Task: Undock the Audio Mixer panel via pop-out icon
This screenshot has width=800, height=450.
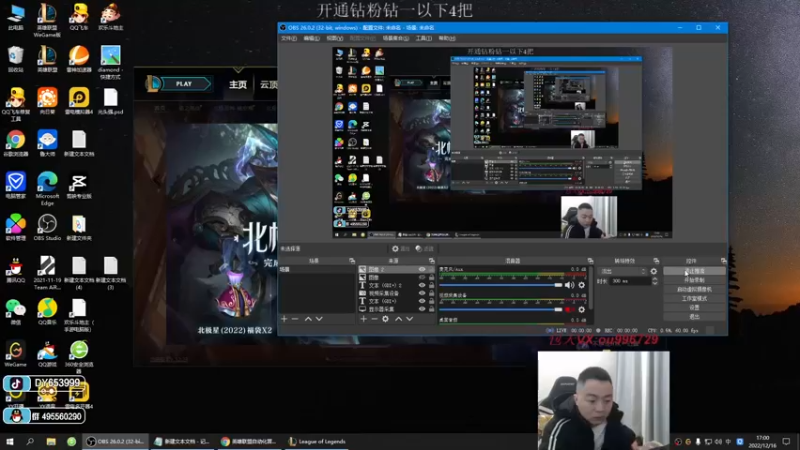Action: 590,261
